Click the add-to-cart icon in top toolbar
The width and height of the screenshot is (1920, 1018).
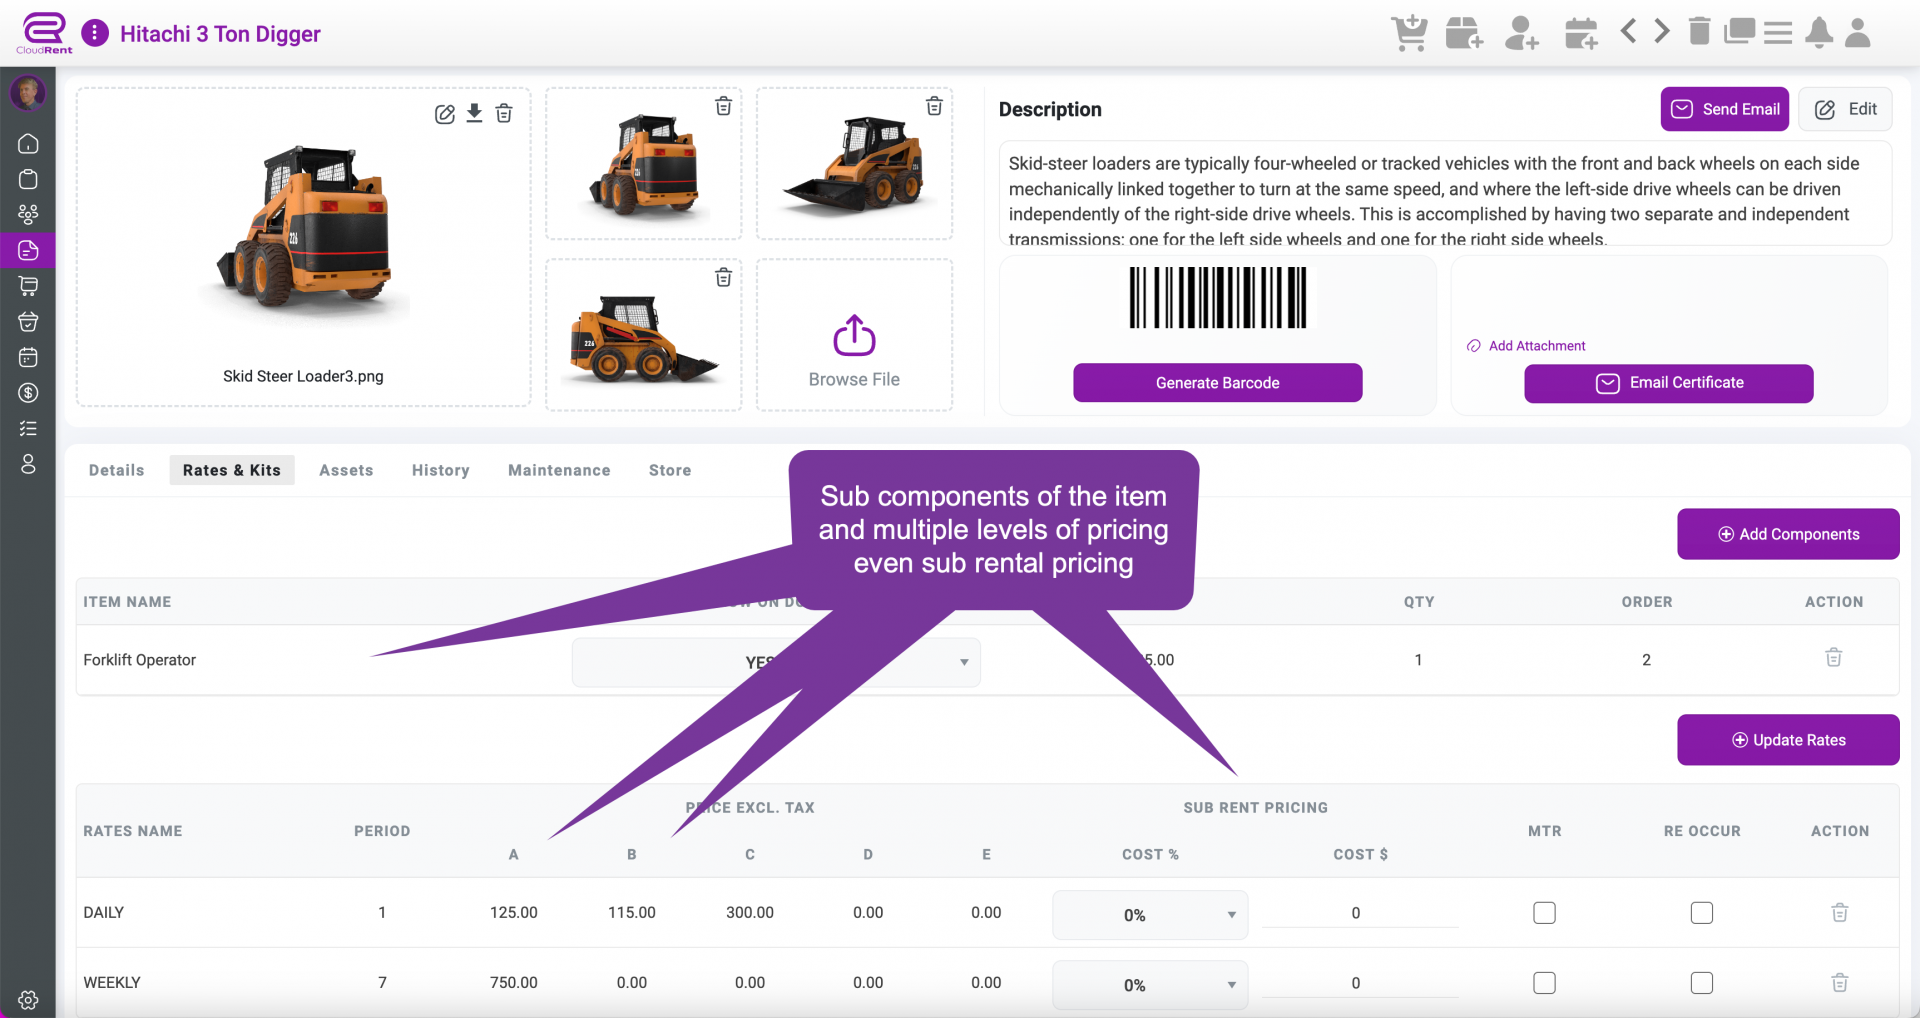click(1409, 33)
